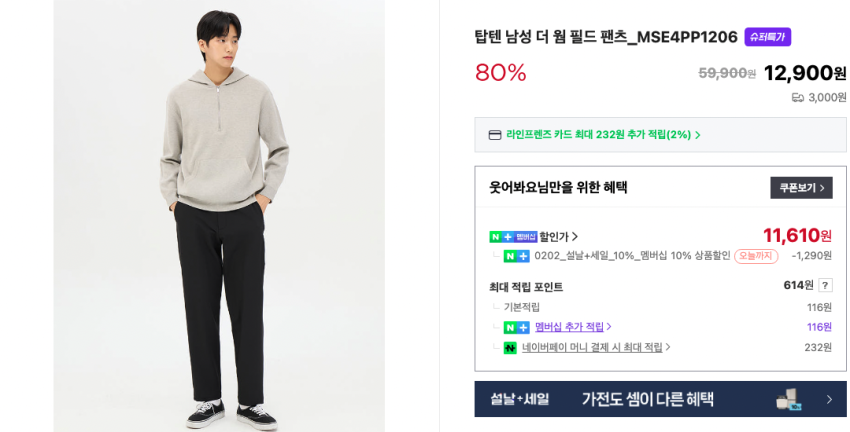Click the 라인프렌즈 카드 추가 적립 text

[x=598, y=135]
